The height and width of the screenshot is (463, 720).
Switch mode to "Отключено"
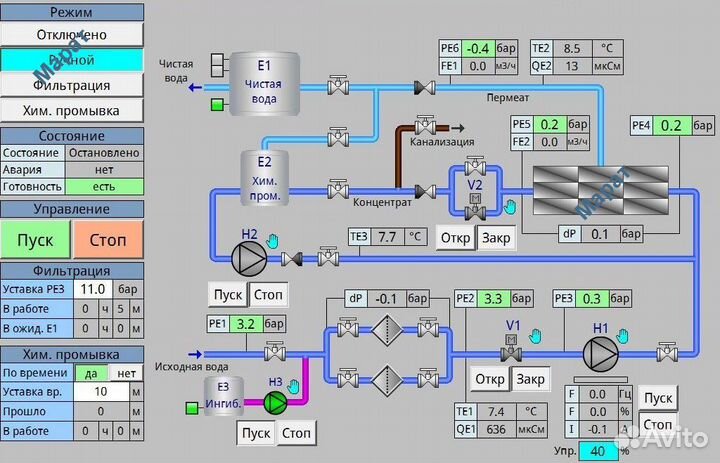[72, 35]
